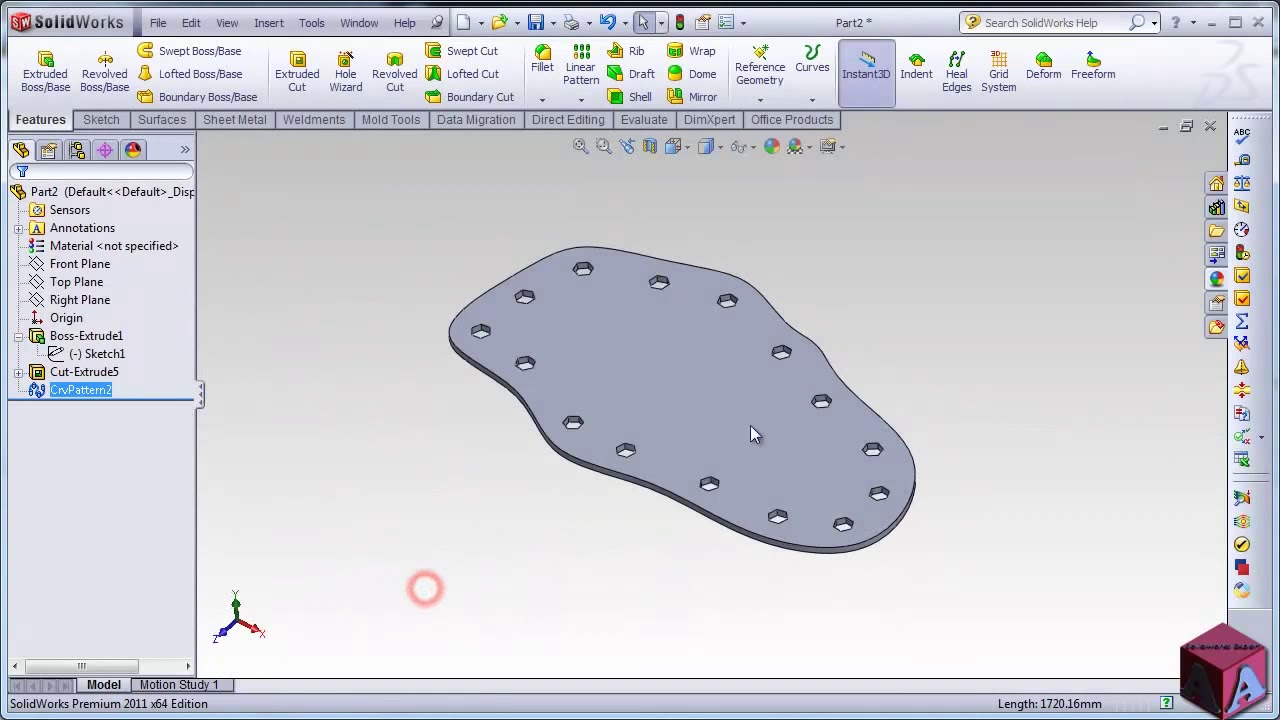
Task: Open SolidWorks Resources task pane home
Action: (x=1217, y=184)
